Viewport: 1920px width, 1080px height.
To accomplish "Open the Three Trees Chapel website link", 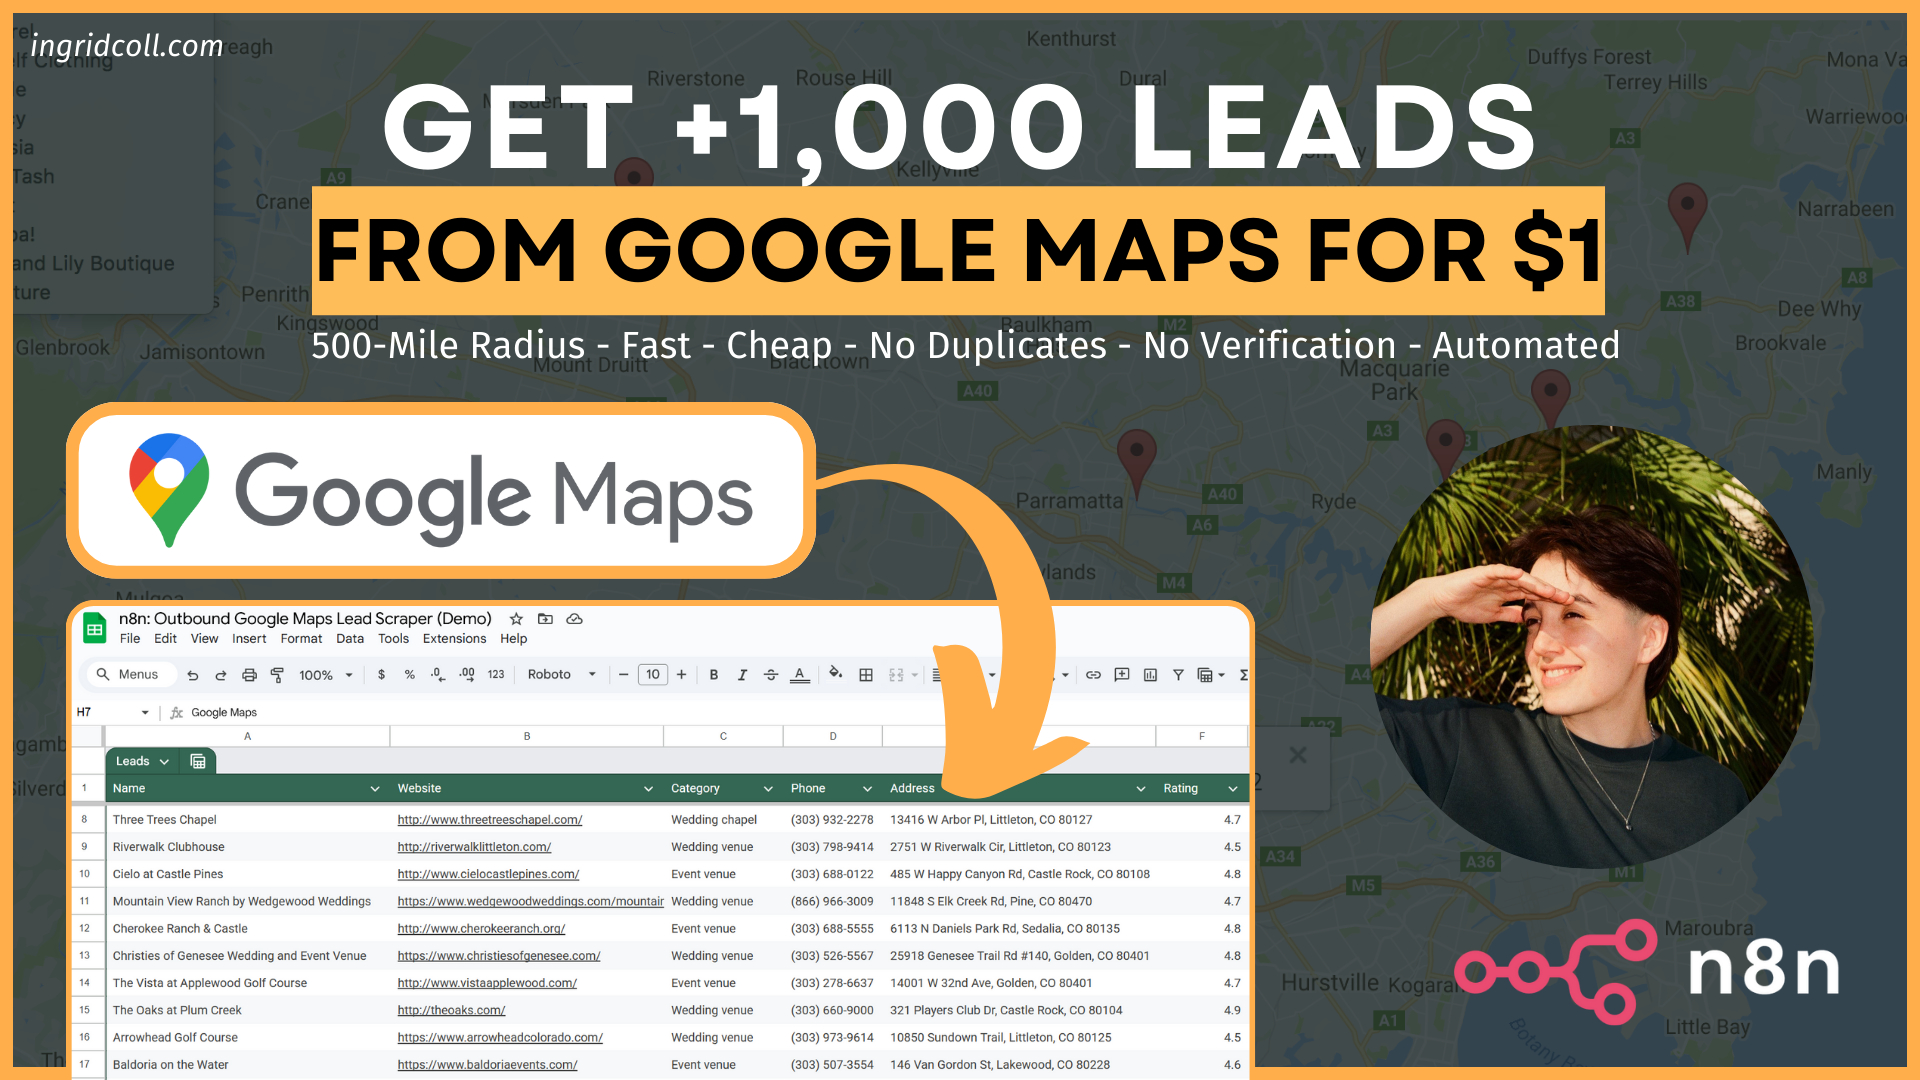I will (489, 819).
